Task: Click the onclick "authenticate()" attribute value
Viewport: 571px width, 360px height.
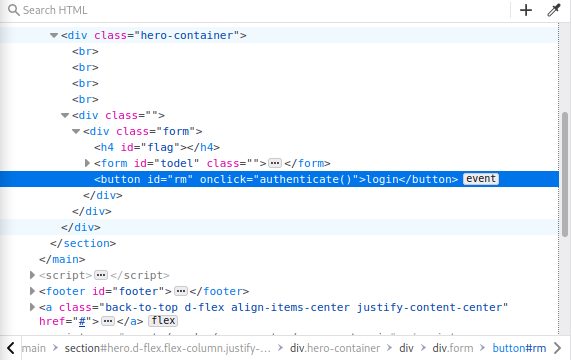Action: (305, 179)
